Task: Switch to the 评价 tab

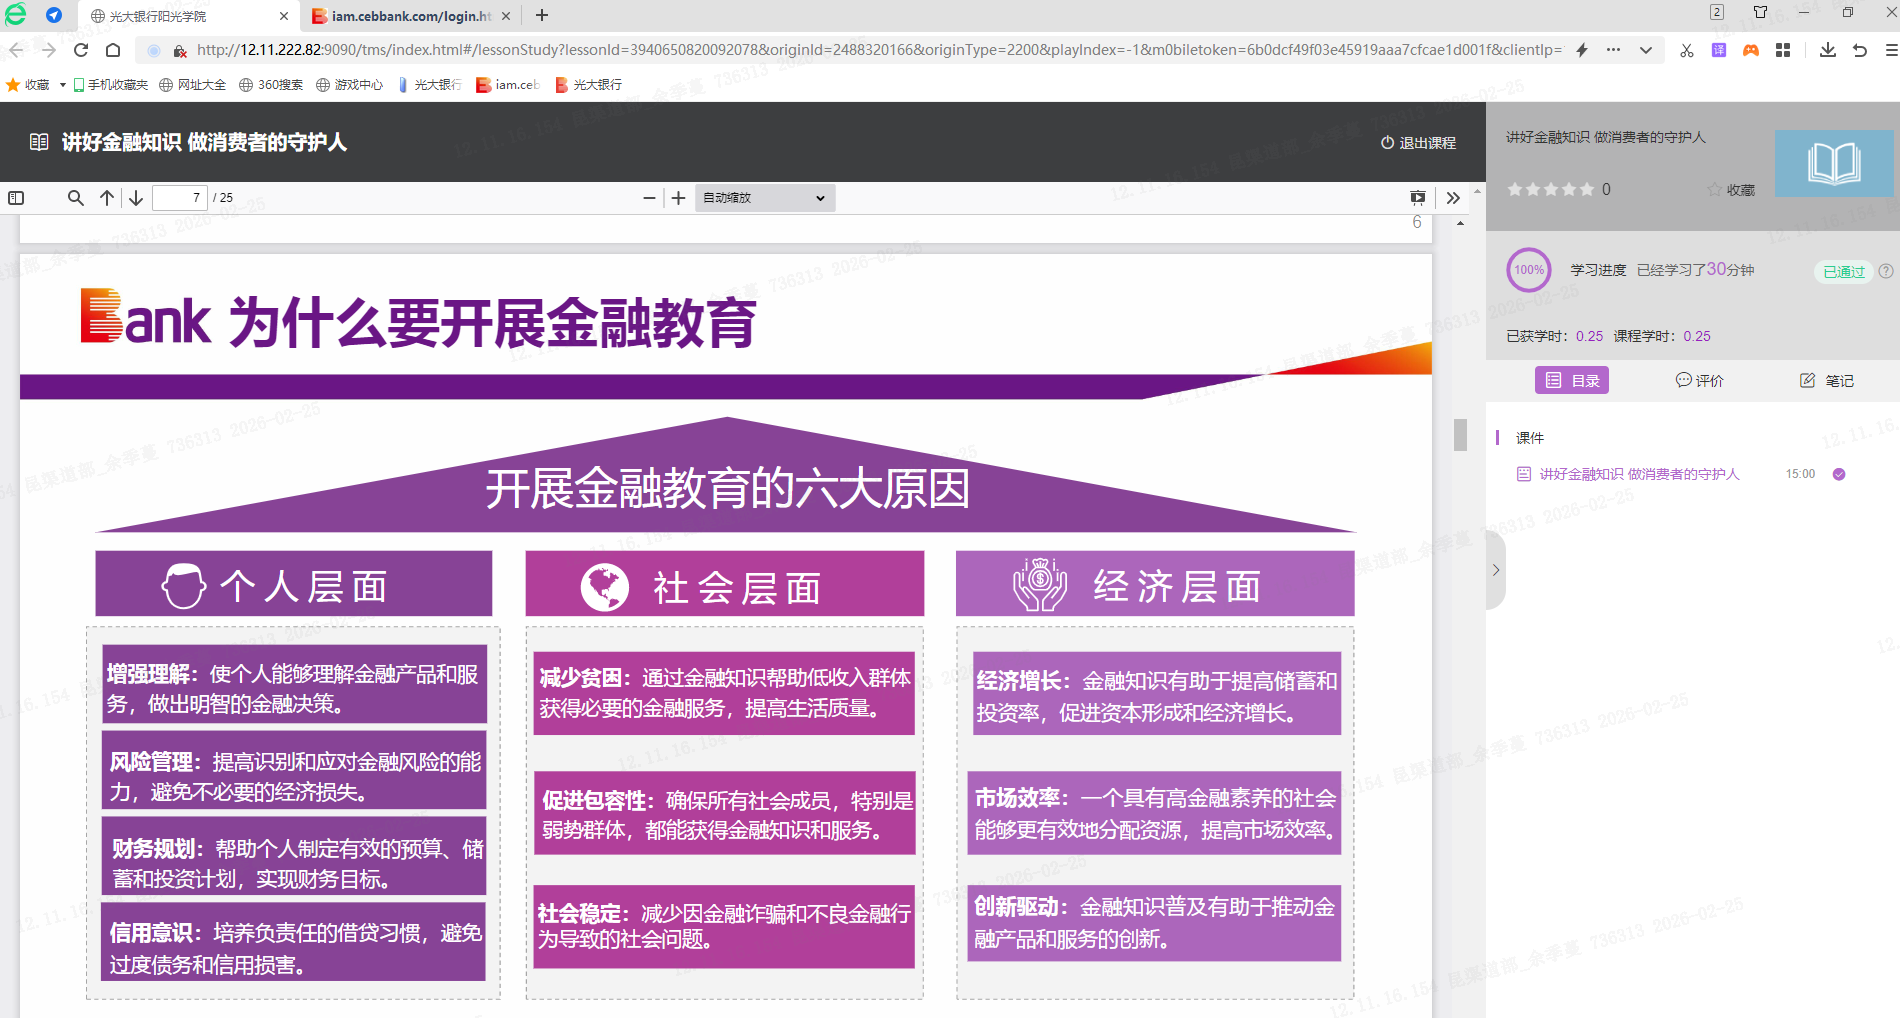Action: click(1699, 381)
